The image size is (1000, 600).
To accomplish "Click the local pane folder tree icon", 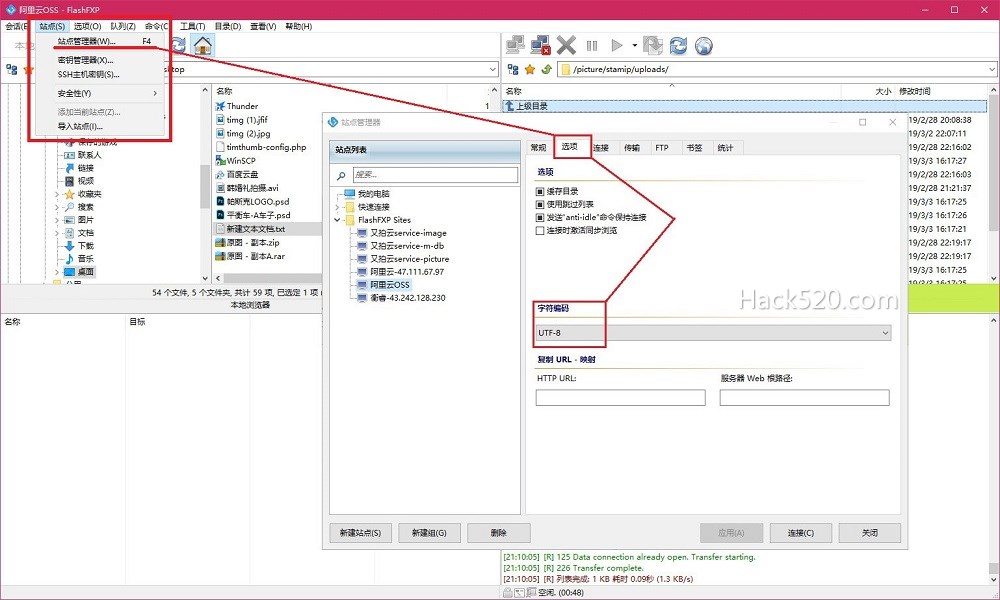I will tap(11, 69).
